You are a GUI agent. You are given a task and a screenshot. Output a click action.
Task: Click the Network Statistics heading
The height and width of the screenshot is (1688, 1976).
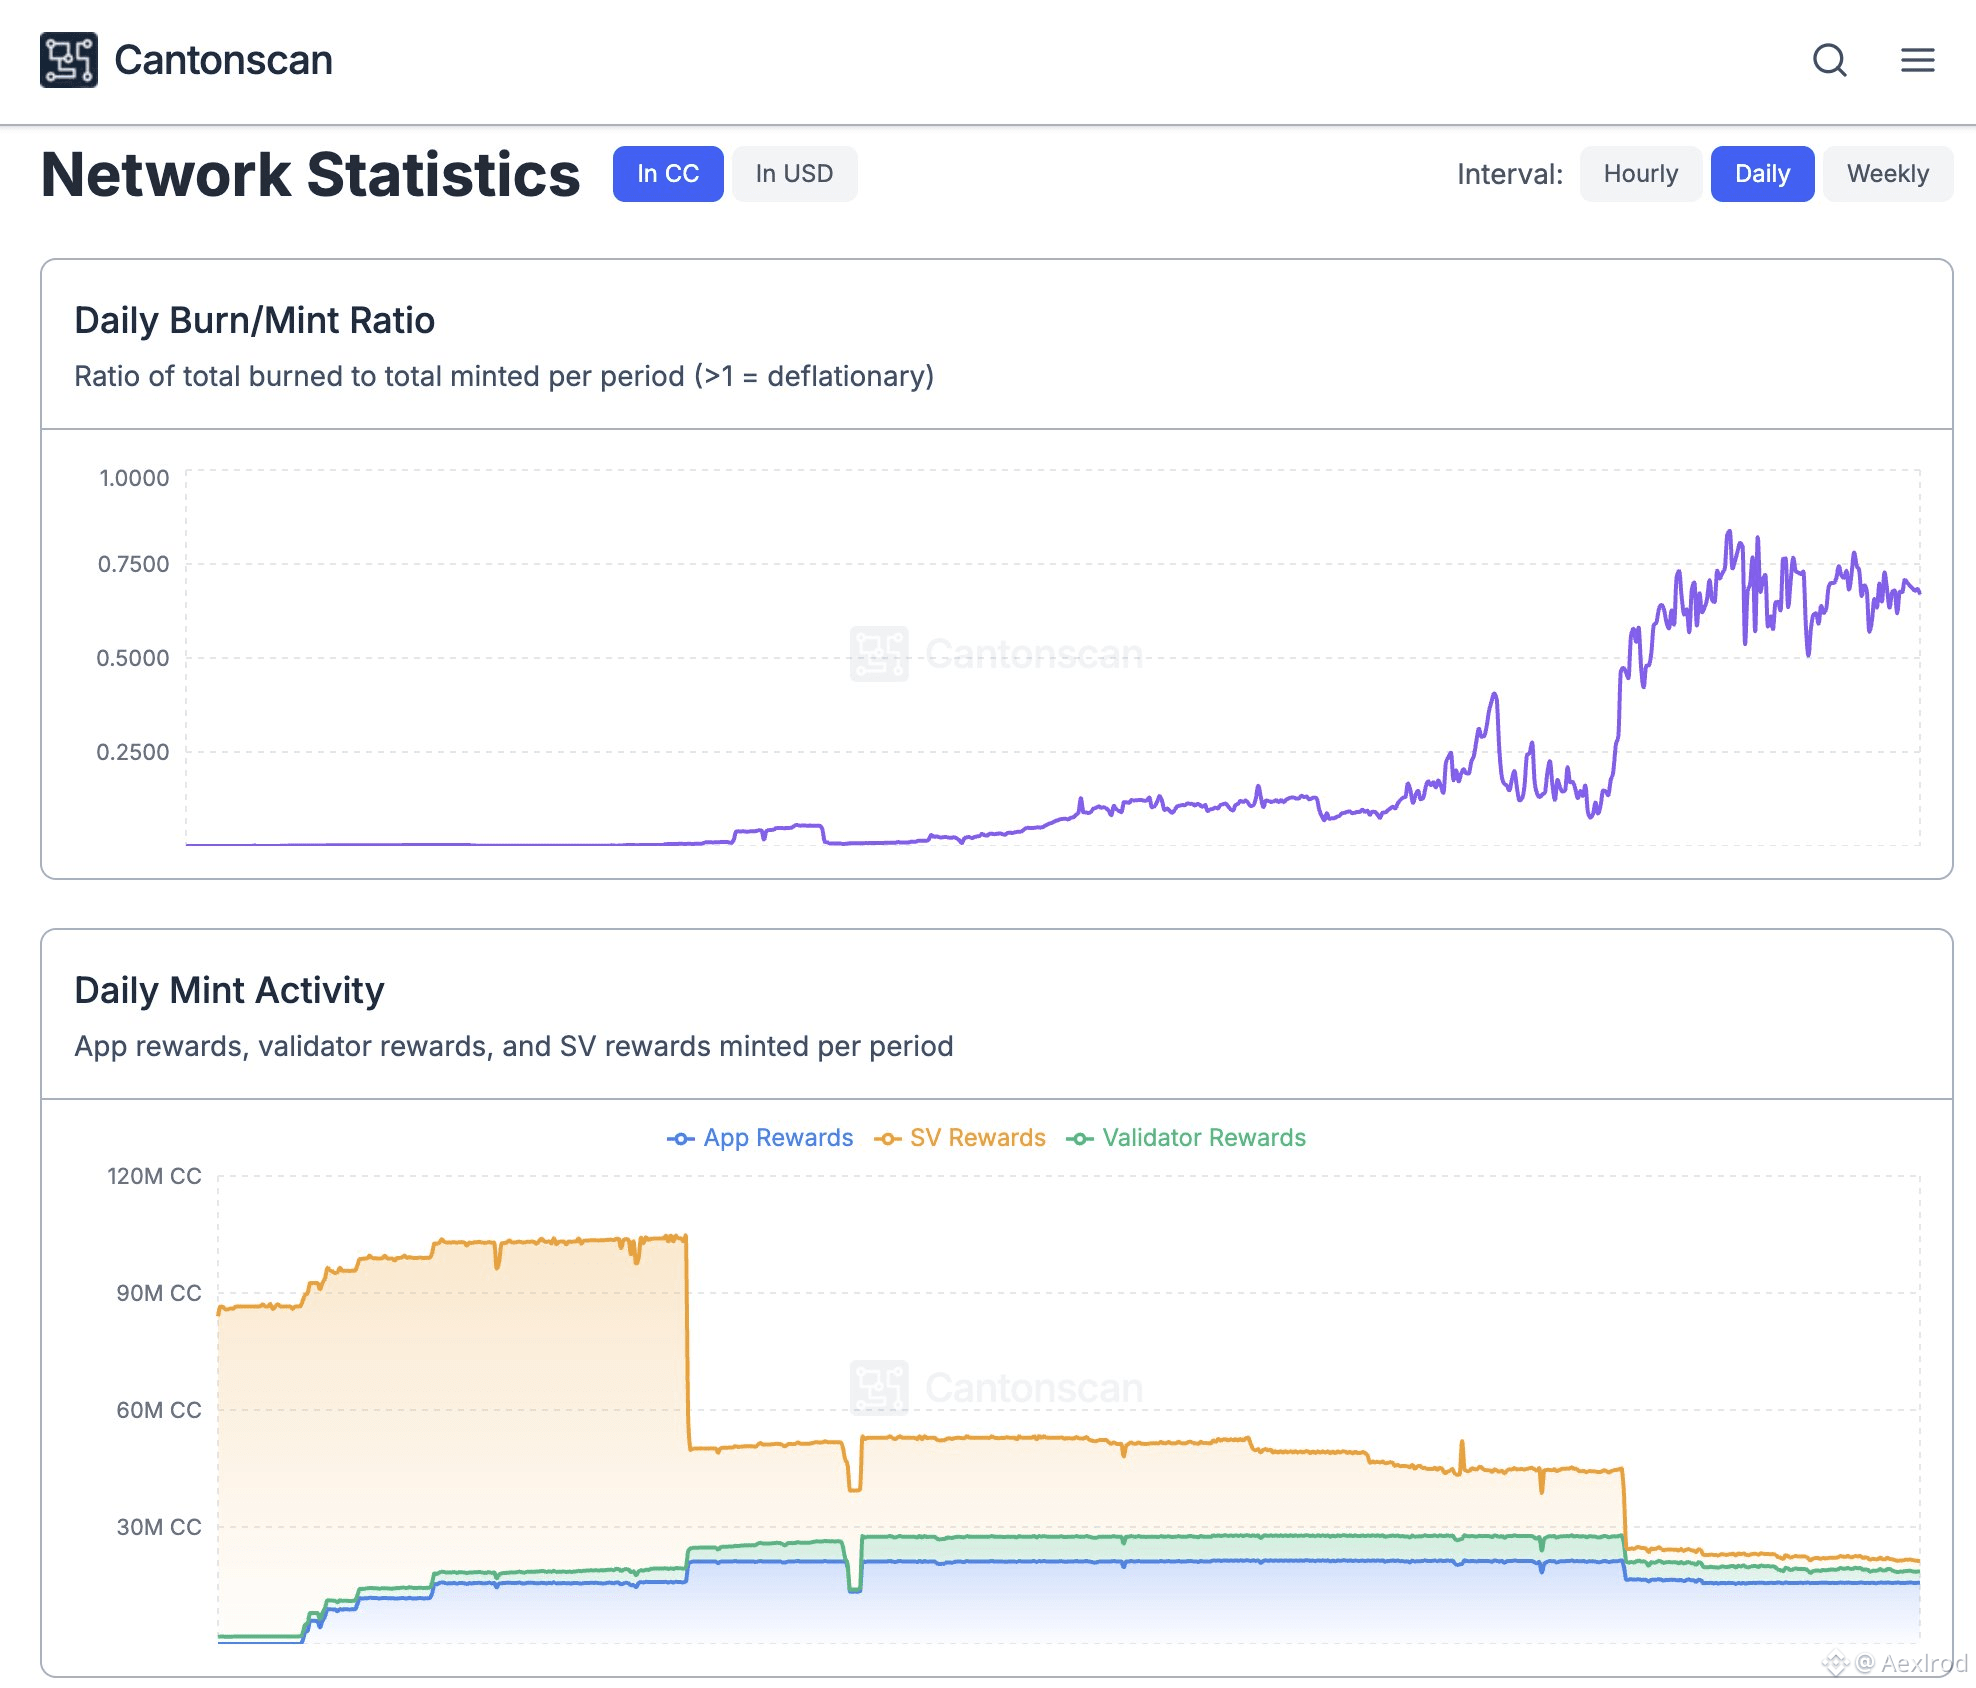(310, 175)
